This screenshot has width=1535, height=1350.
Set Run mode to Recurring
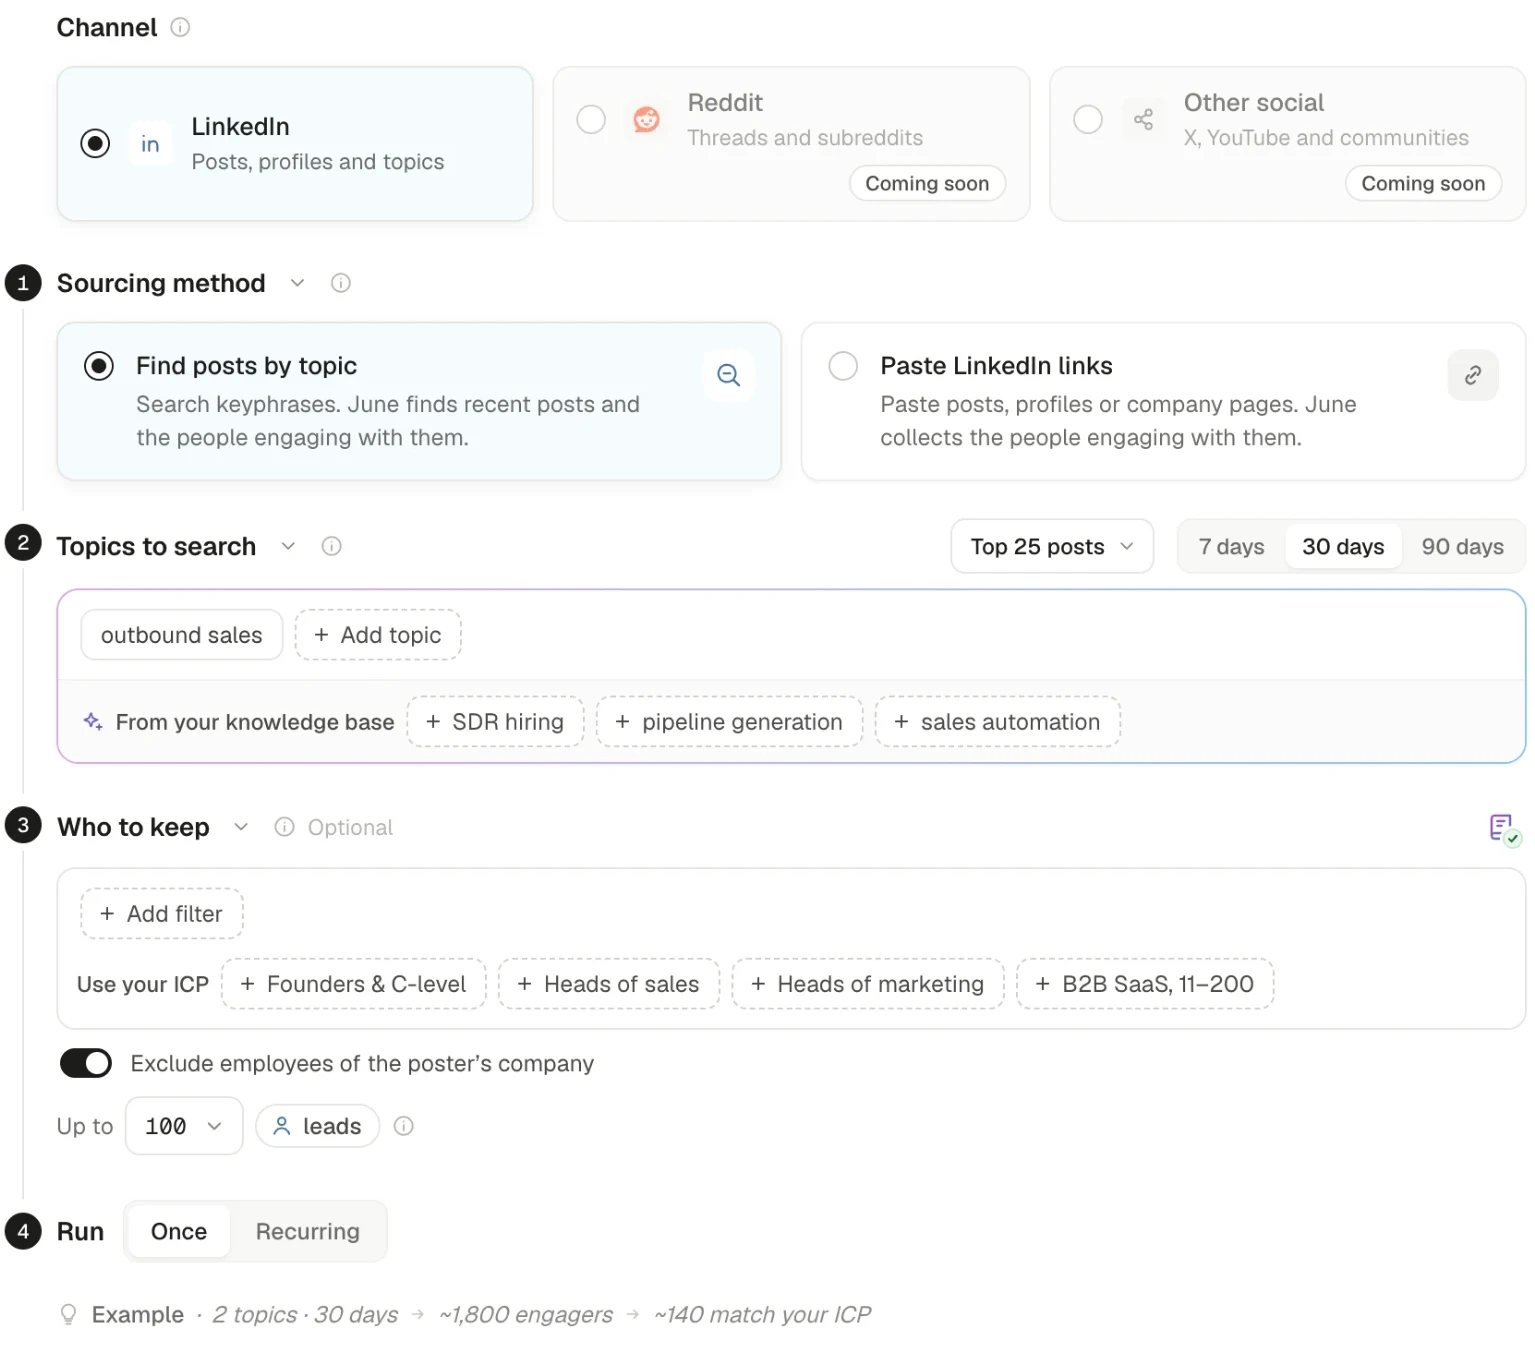[x=307, y=1231]
